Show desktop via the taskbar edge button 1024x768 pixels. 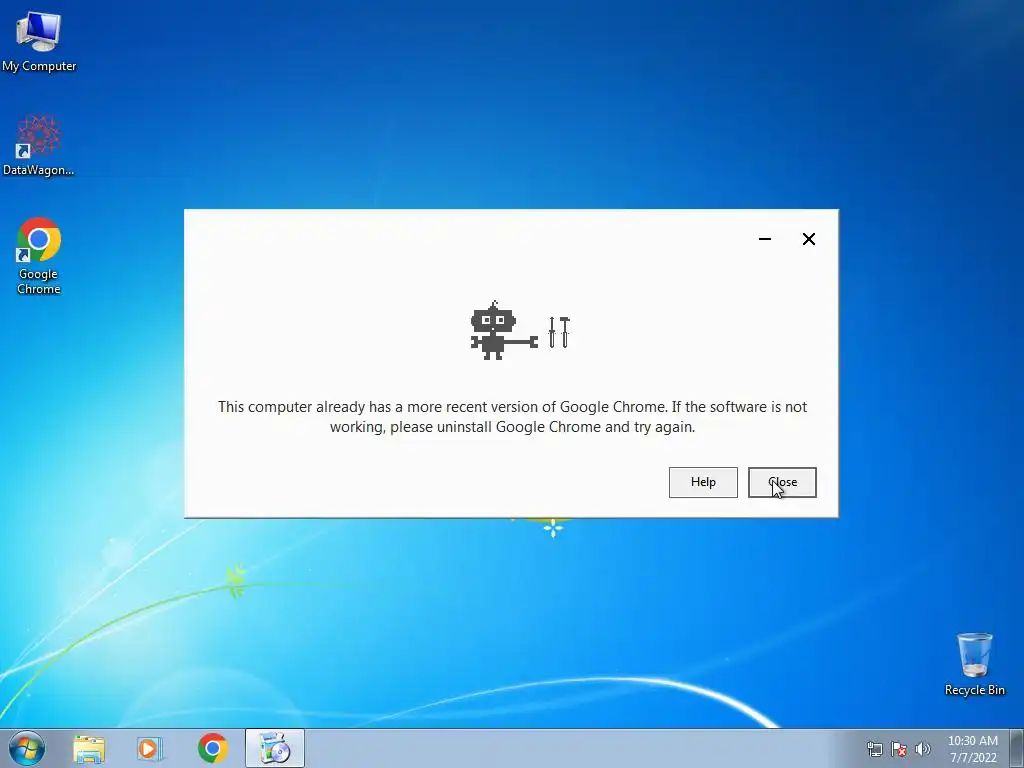tap(1016, 748)
